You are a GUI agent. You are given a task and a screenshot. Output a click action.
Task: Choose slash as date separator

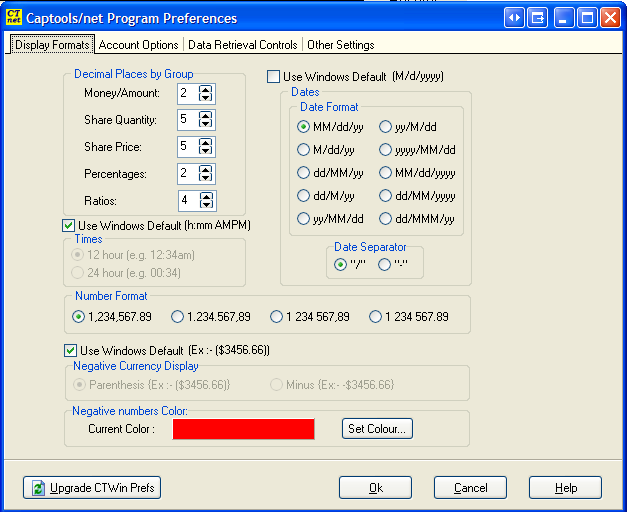coord(341,264)
